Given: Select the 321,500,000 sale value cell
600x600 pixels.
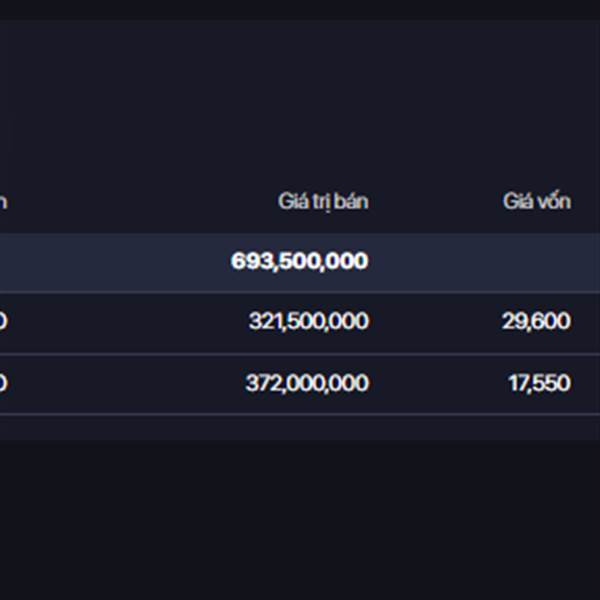Looking at the screenshot, I should coord(308,321).
